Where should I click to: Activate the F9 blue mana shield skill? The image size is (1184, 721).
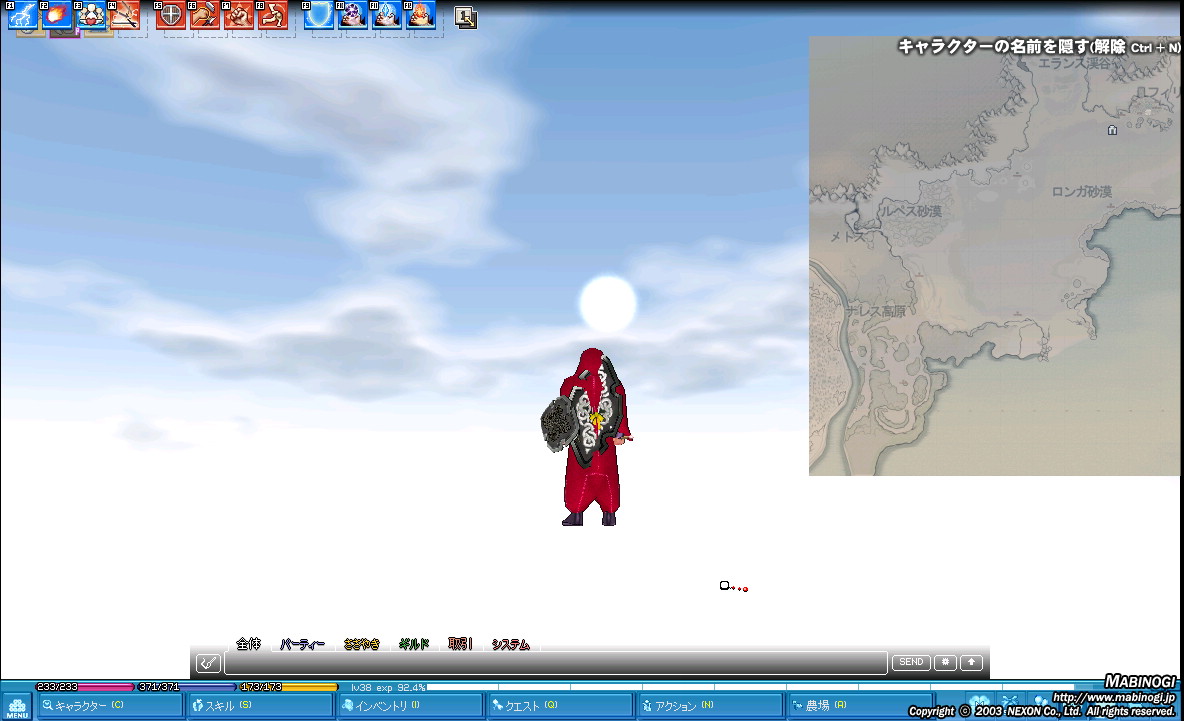point(320,16)
